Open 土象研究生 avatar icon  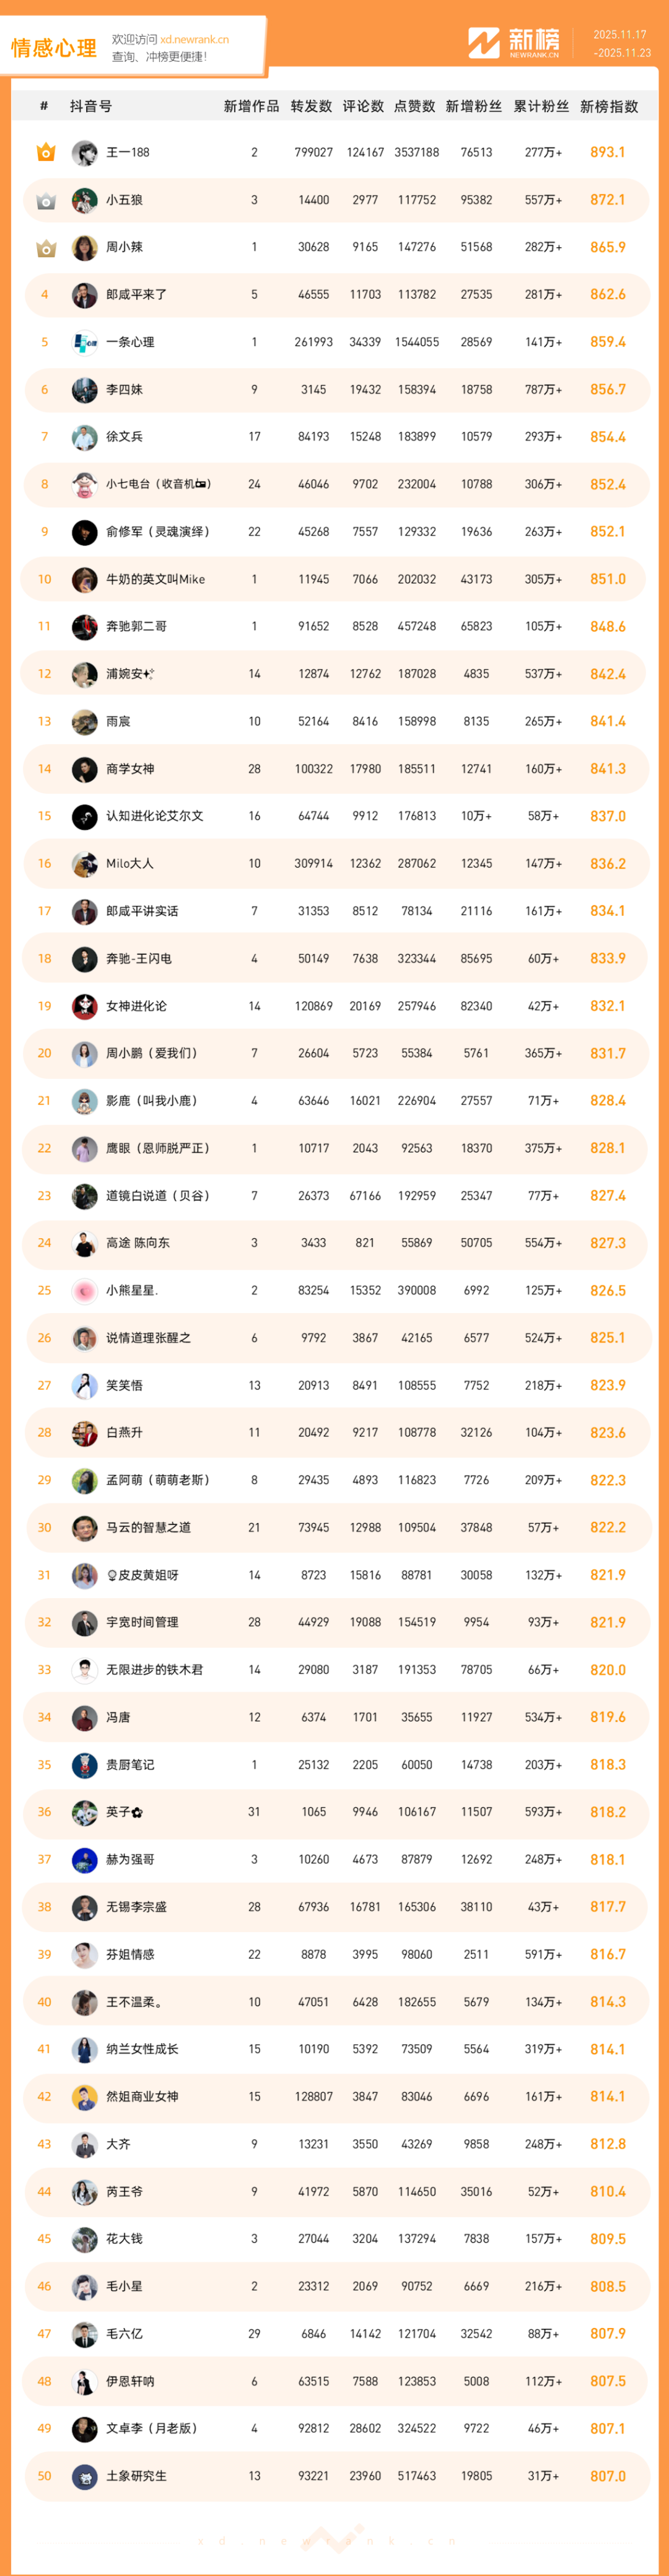coord(85,2475)
